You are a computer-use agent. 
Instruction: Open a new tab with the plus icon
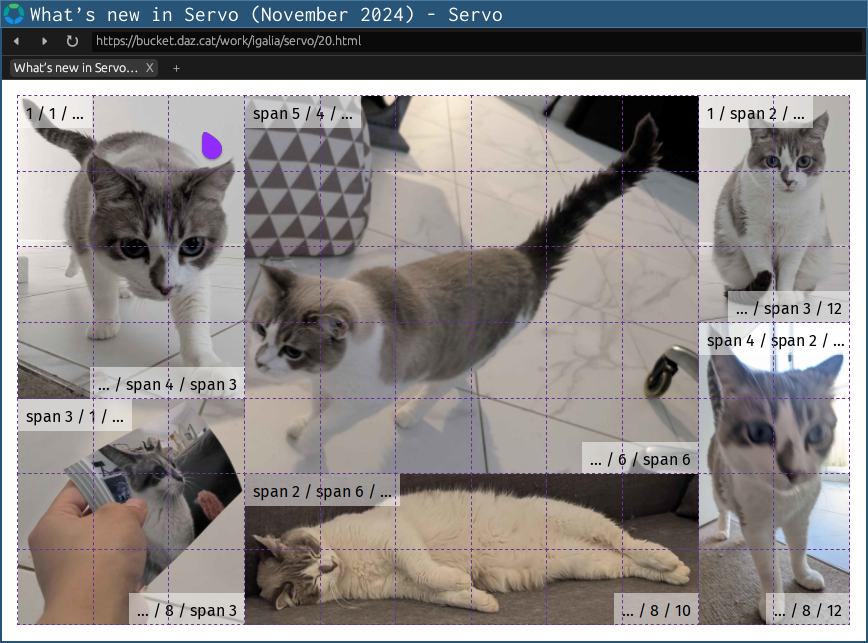click(176, 68)
